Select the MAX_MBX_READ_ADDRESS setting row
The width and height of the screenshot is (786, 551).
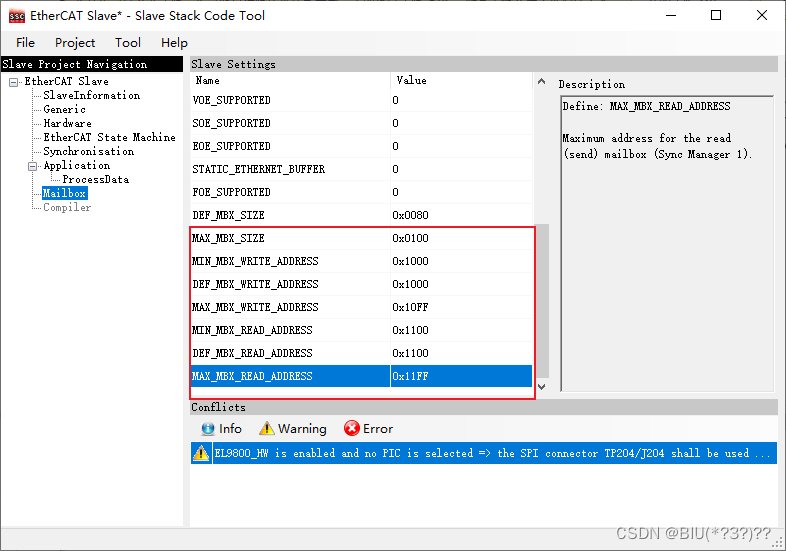point(361,377)
